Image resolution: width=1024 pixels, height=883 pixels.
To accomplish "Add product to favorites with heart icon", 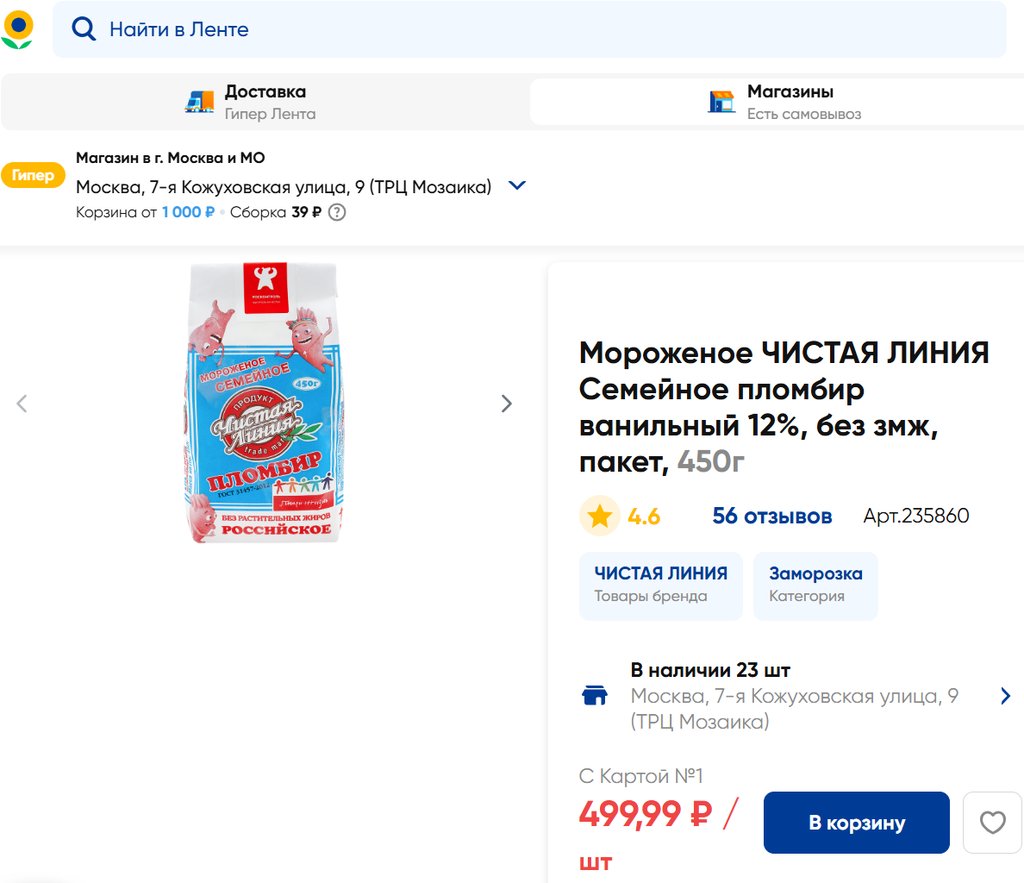I will [x=992, y=823].
